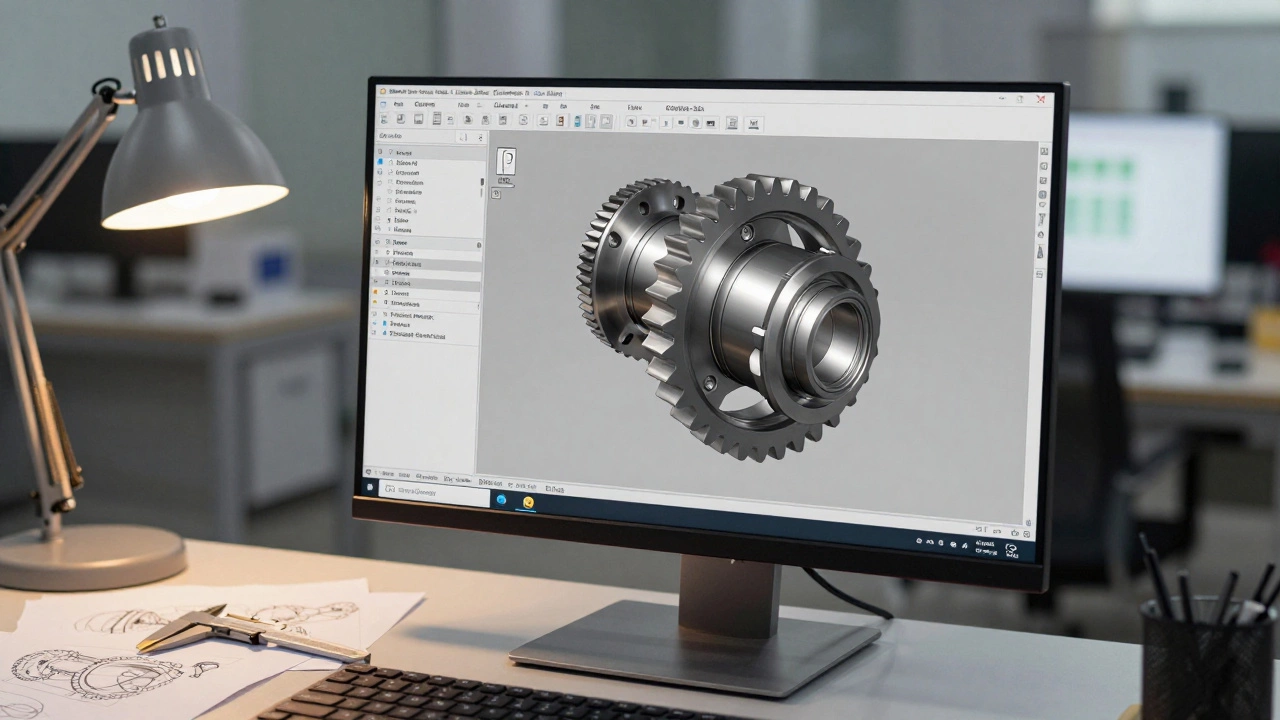Click the yellow app icon in the taskbar
This screenshot has height=720, width=1280.
tap(528, 502)
